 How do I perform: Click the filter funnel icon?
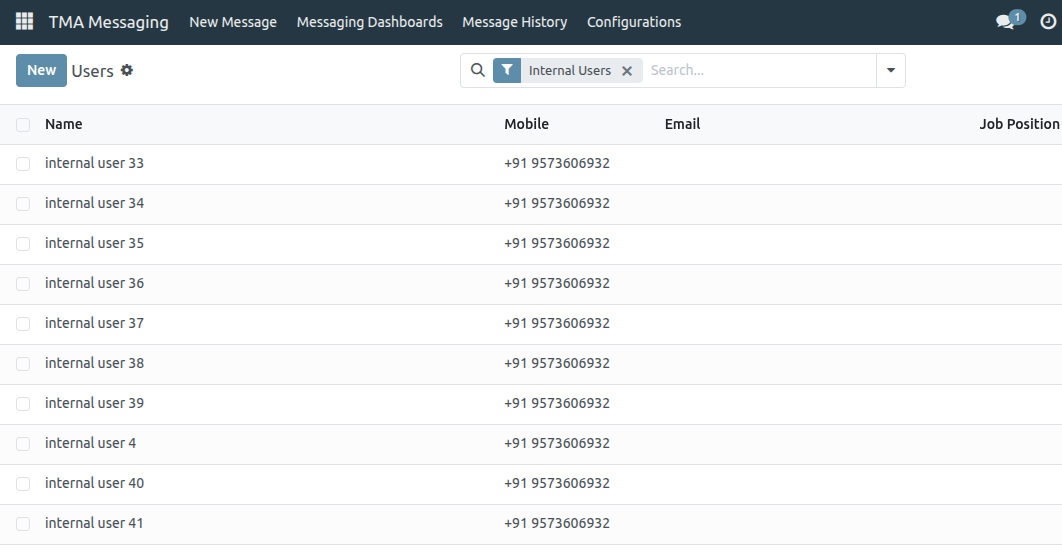pyautogui.click(x=508, y=71)
